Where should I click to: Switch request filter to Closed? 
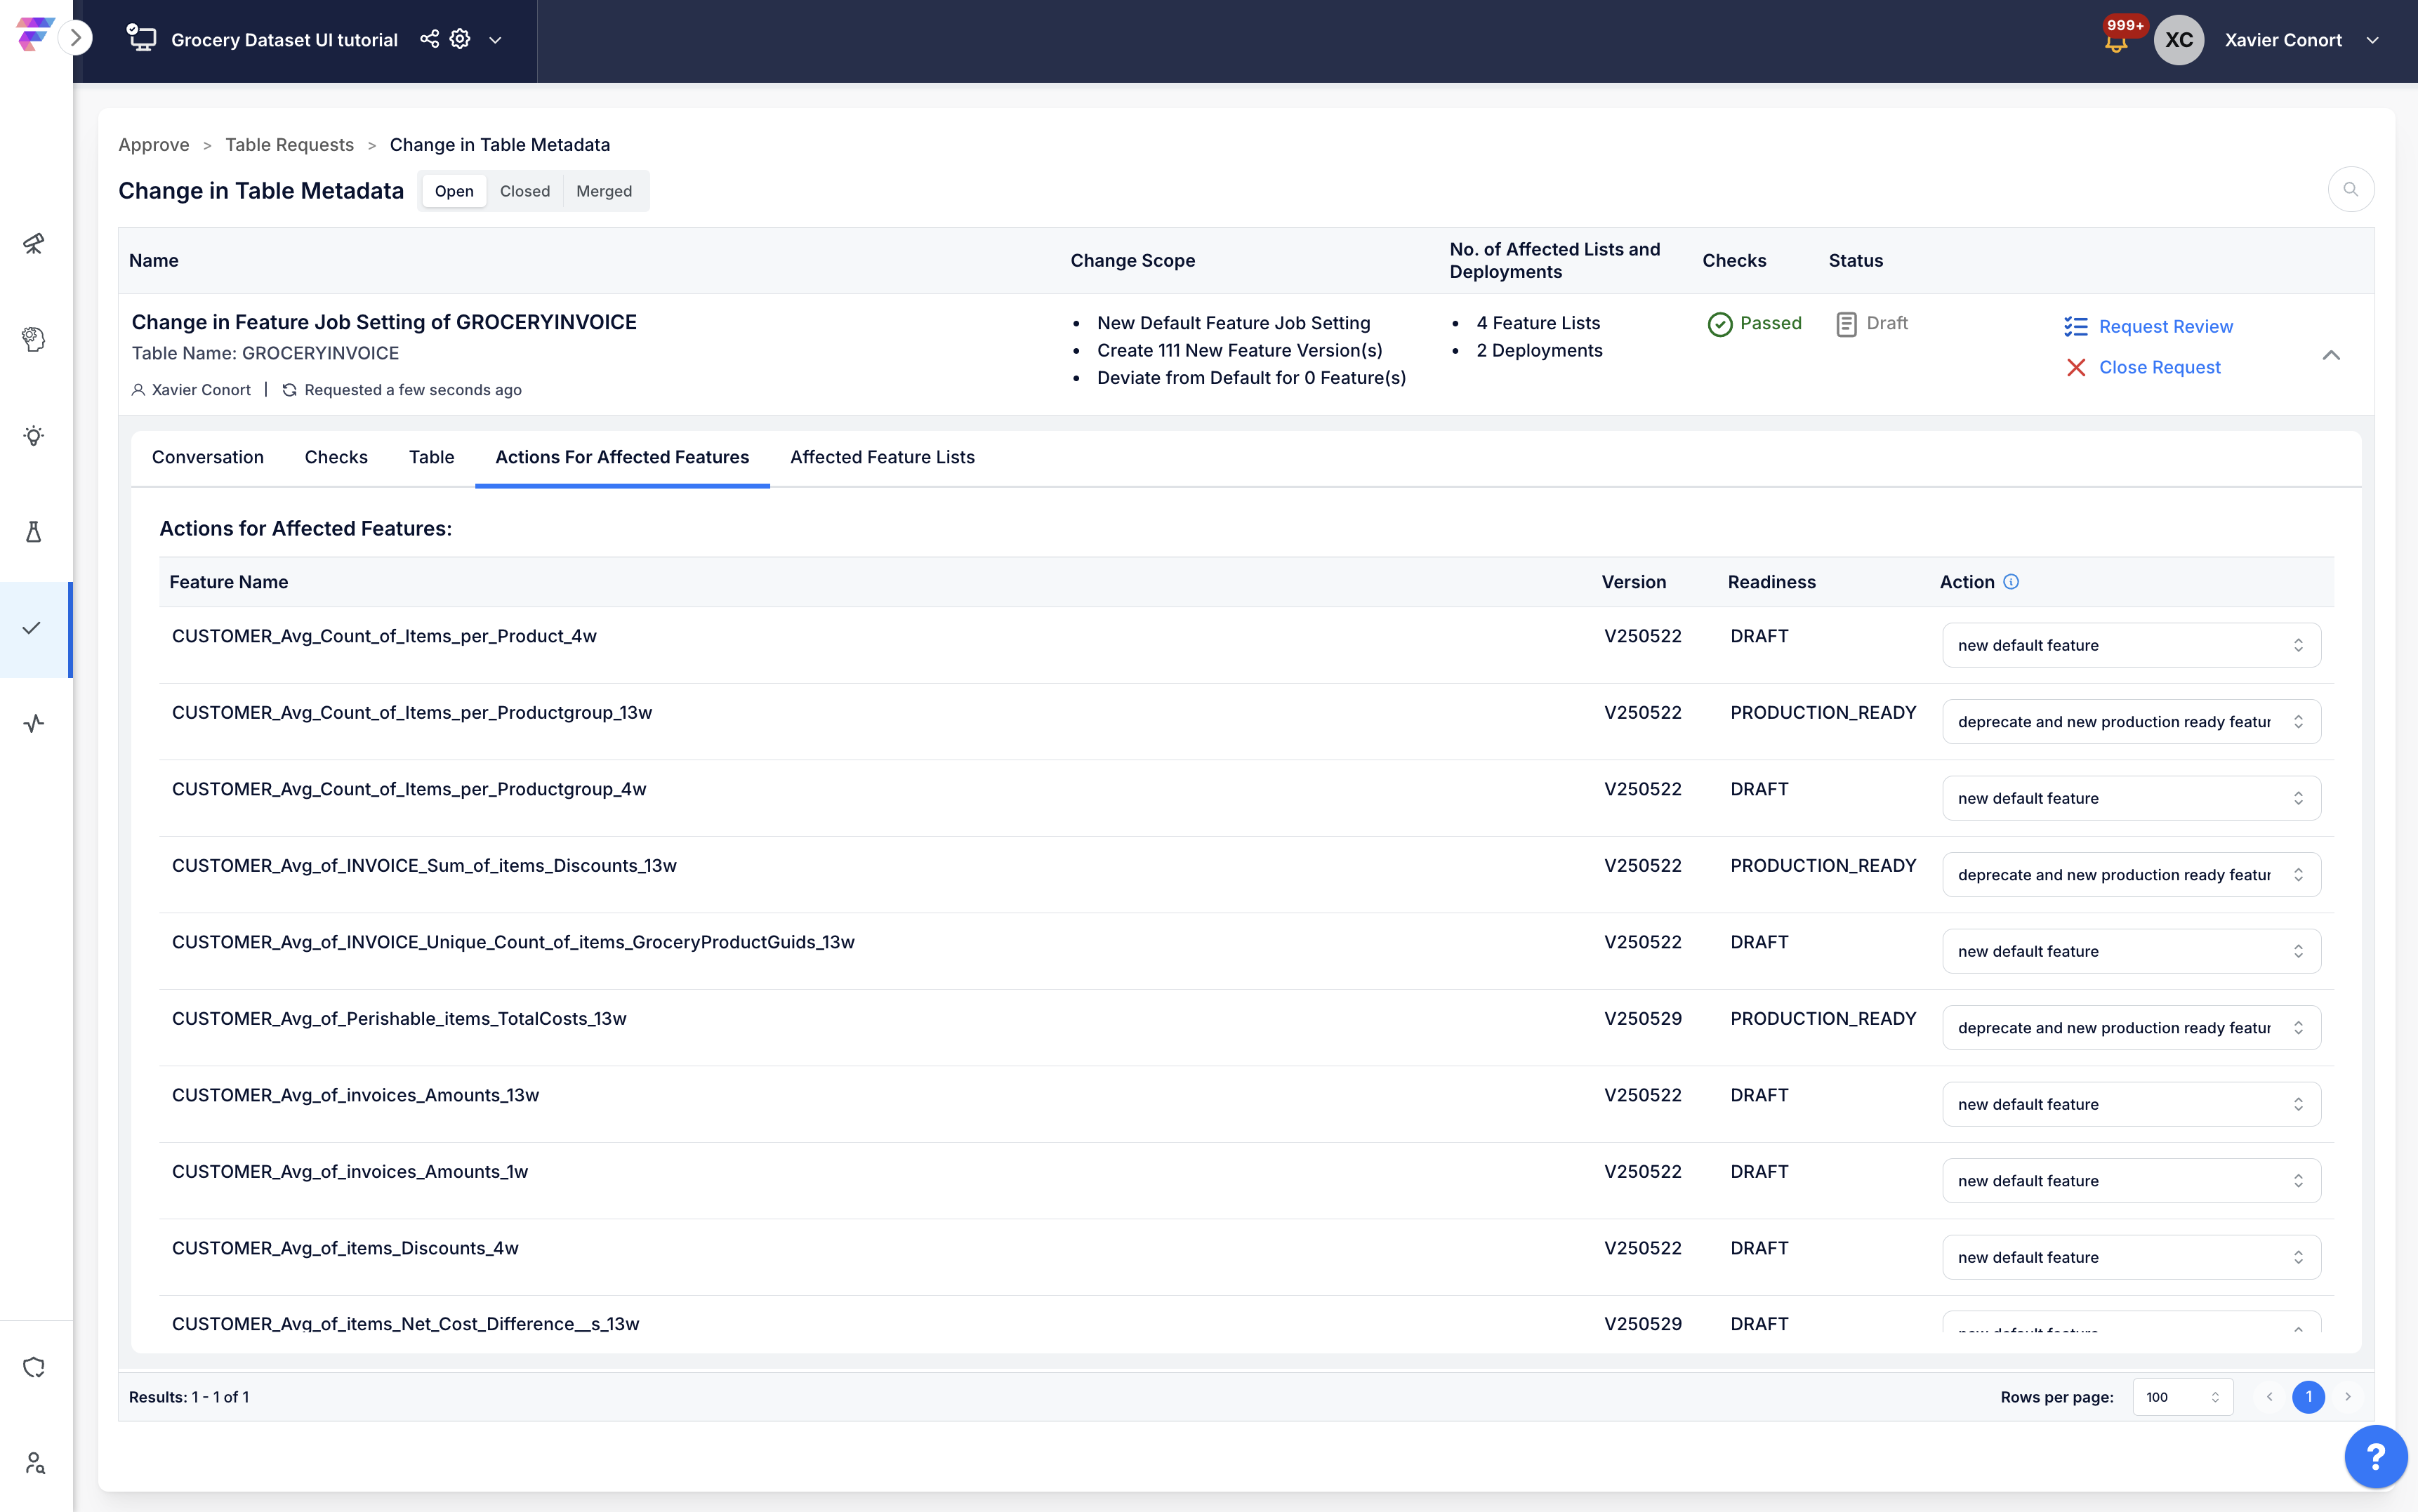coord(525,191)
